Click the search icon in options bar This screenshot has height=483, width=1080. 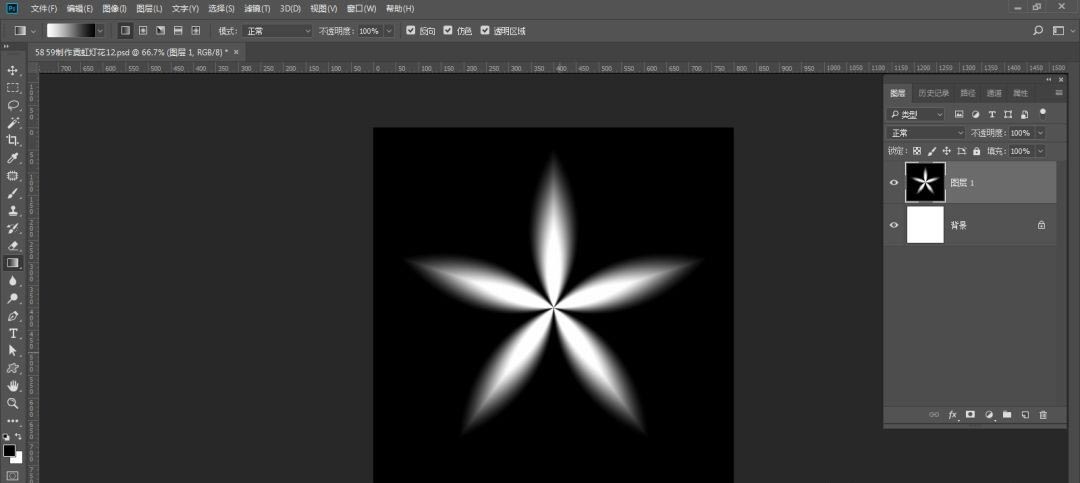(x=1038, y=31)
